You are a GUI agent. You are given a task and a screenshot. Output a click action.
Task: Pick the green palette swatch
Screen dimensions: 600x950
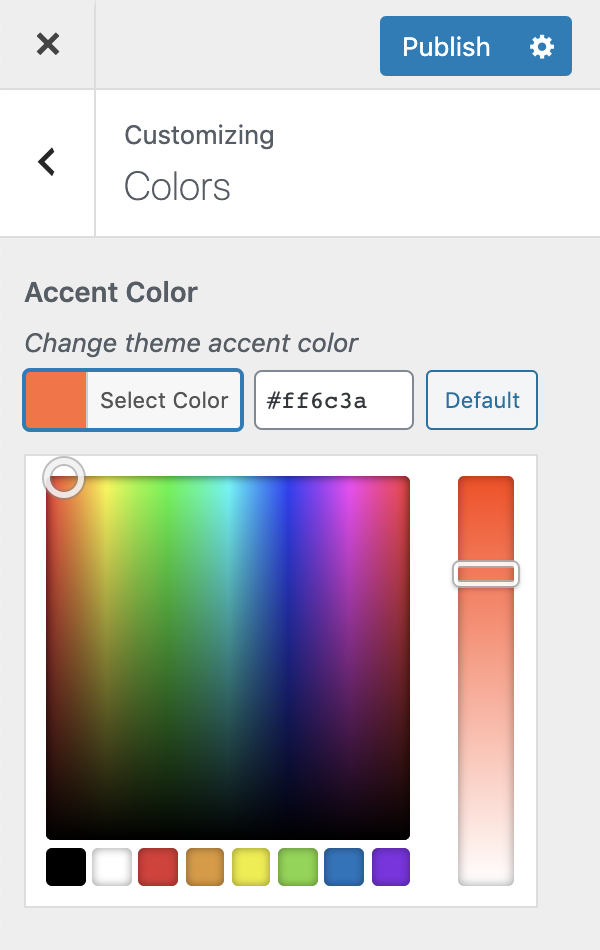tap(298, 867)
